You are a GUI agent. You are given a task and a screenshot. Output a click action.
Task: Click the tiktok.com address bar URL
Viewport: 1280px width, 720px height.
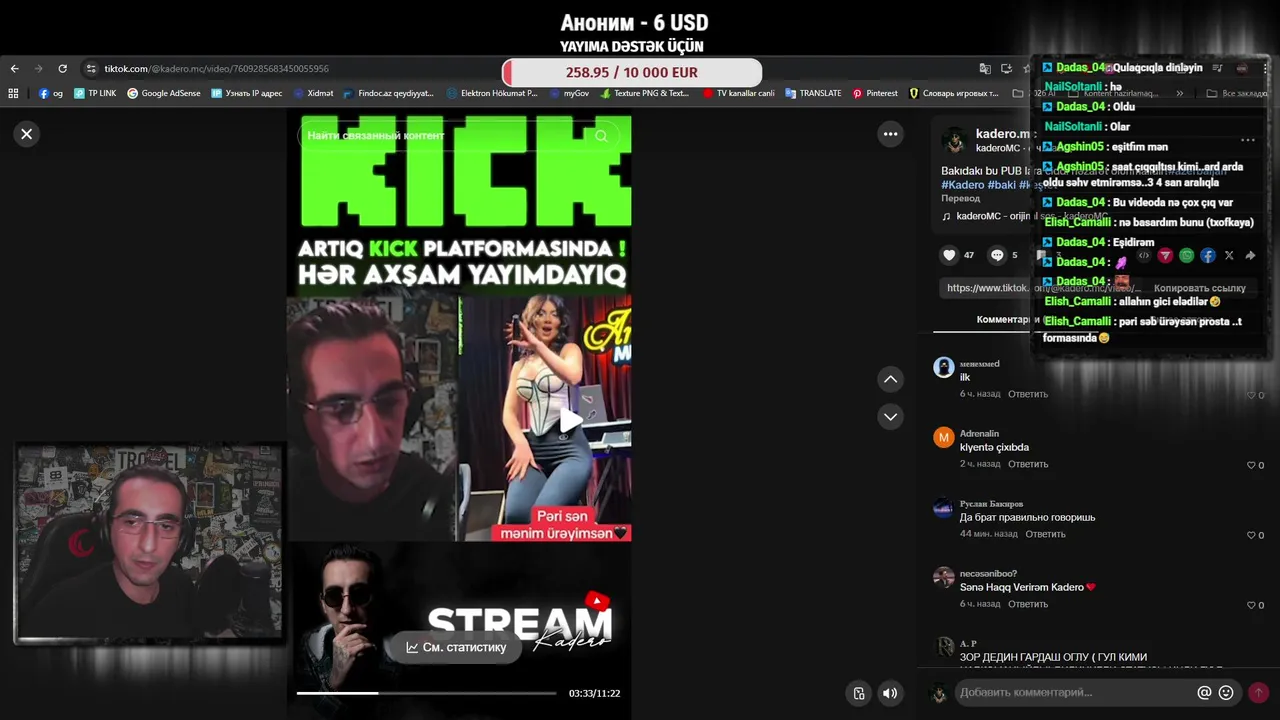217,69
